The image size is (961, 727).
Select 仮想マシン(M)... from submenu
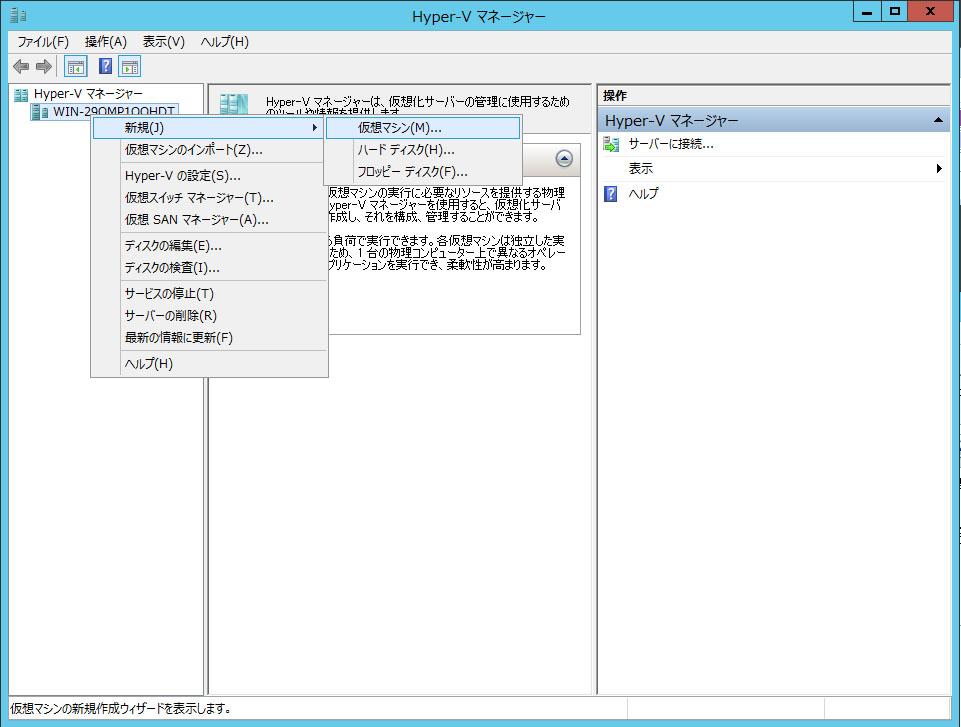pyautogui.click(x=423, y=128)
